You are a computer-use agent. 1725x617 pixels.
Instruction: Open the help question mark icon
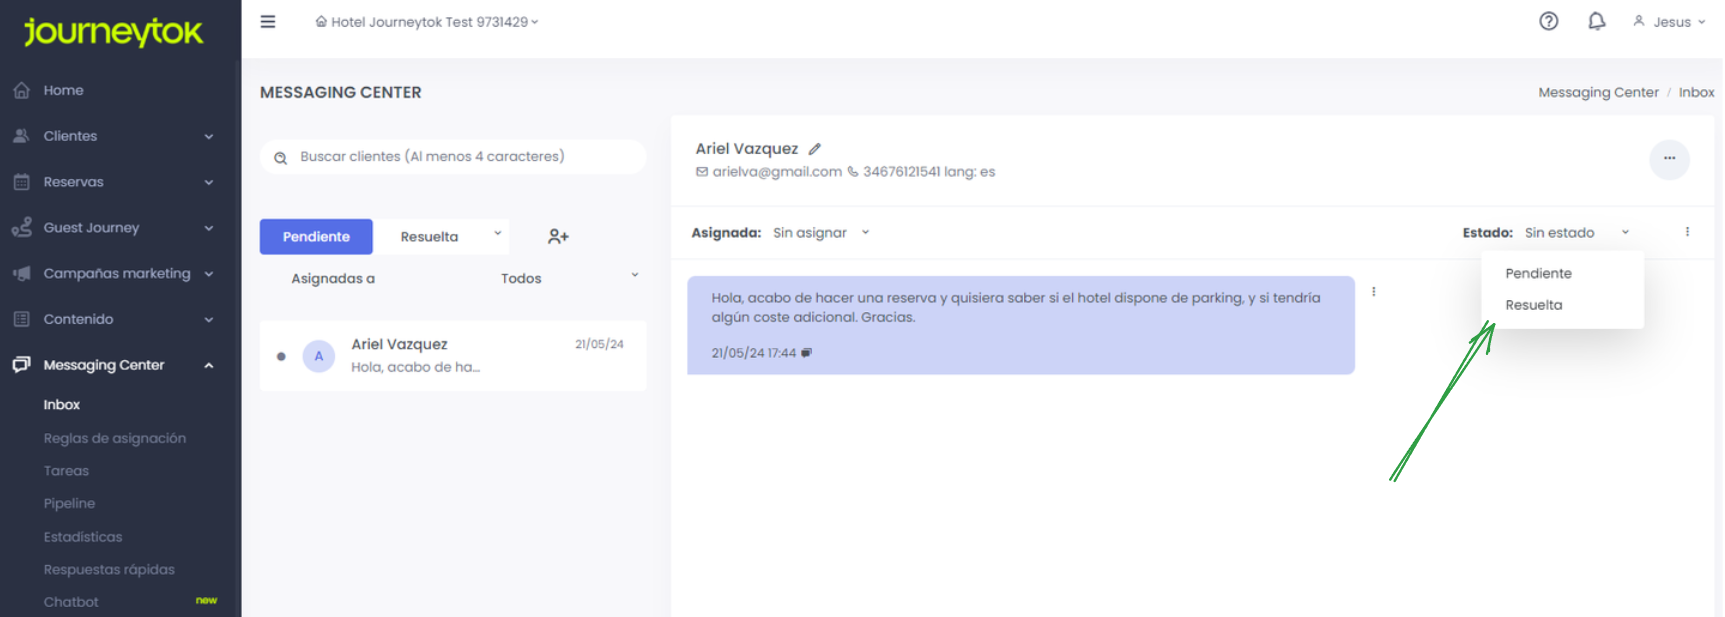pyautogui.click(x=1548, y=21)
